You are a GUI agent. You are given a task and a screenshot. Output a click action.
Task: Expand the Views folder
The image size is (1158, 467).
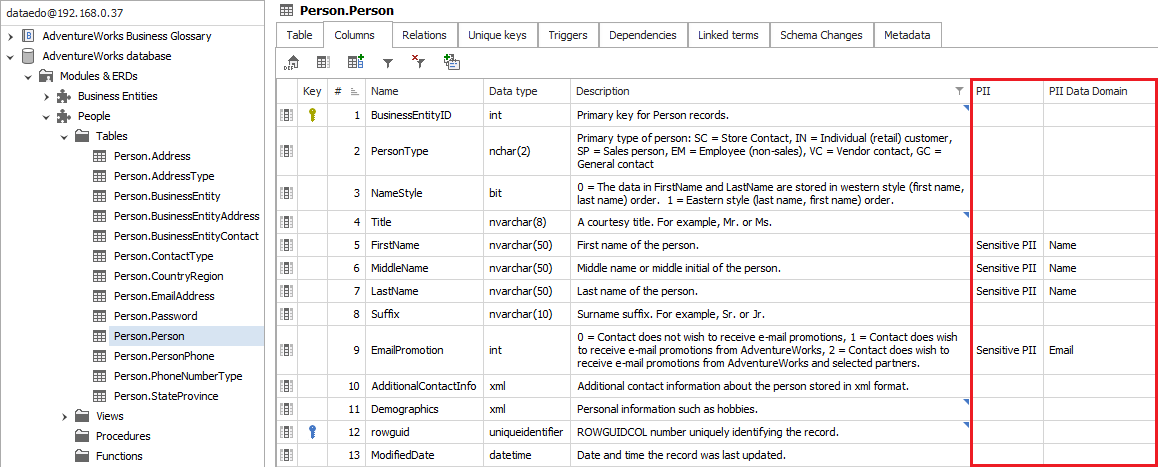(x=64, y=416)
